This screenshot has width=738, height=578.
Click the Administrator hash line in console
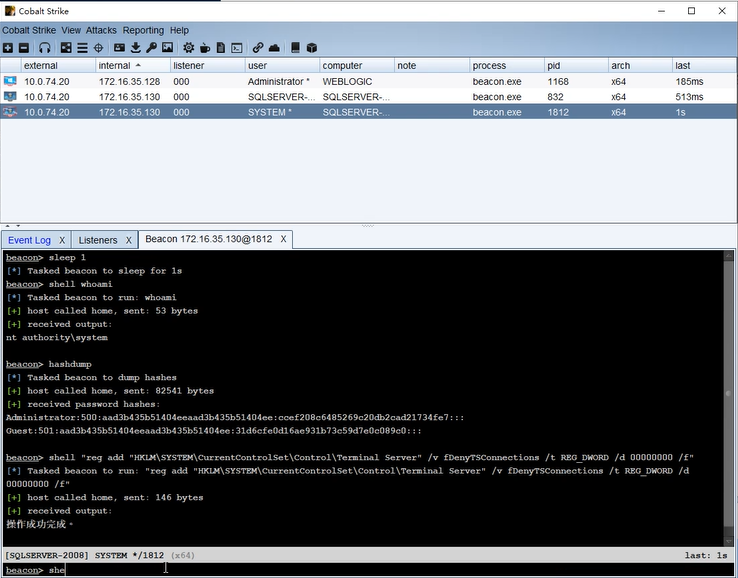point(235,417)
